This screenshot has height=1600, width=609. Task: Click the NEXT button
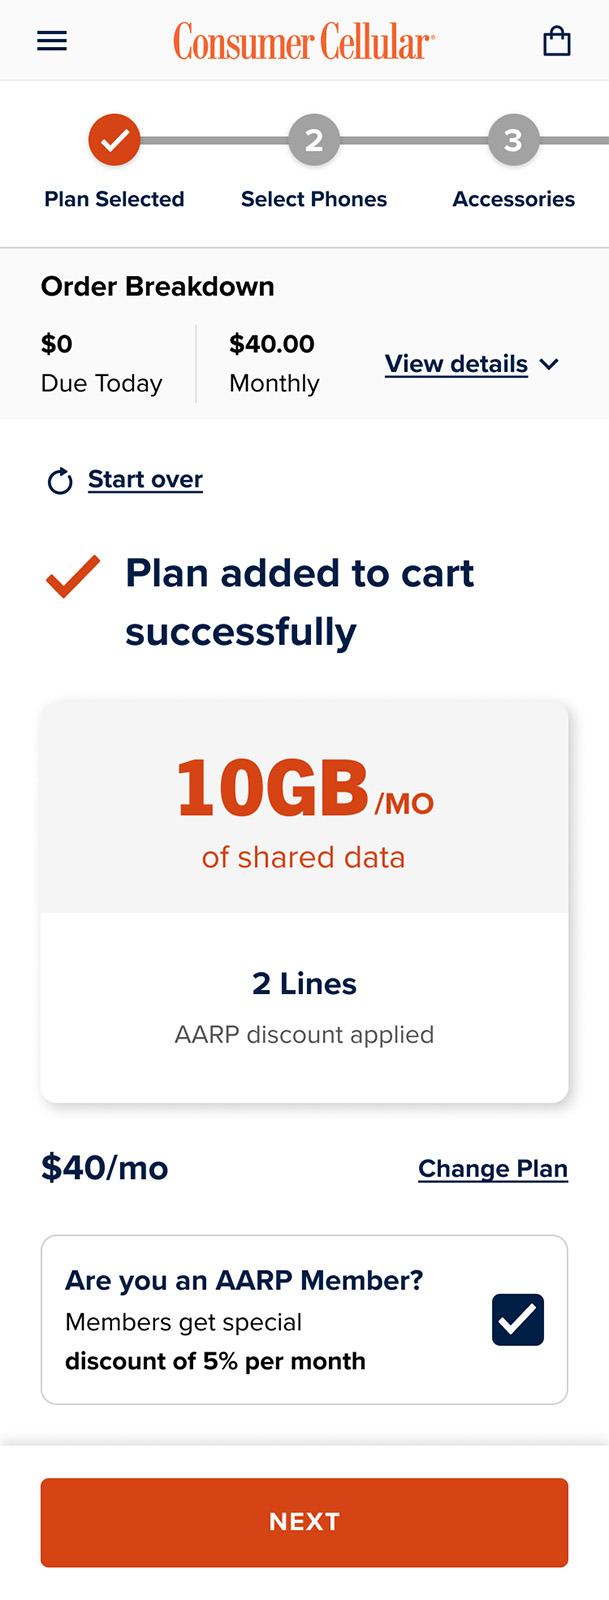[x=304, y=1522]
